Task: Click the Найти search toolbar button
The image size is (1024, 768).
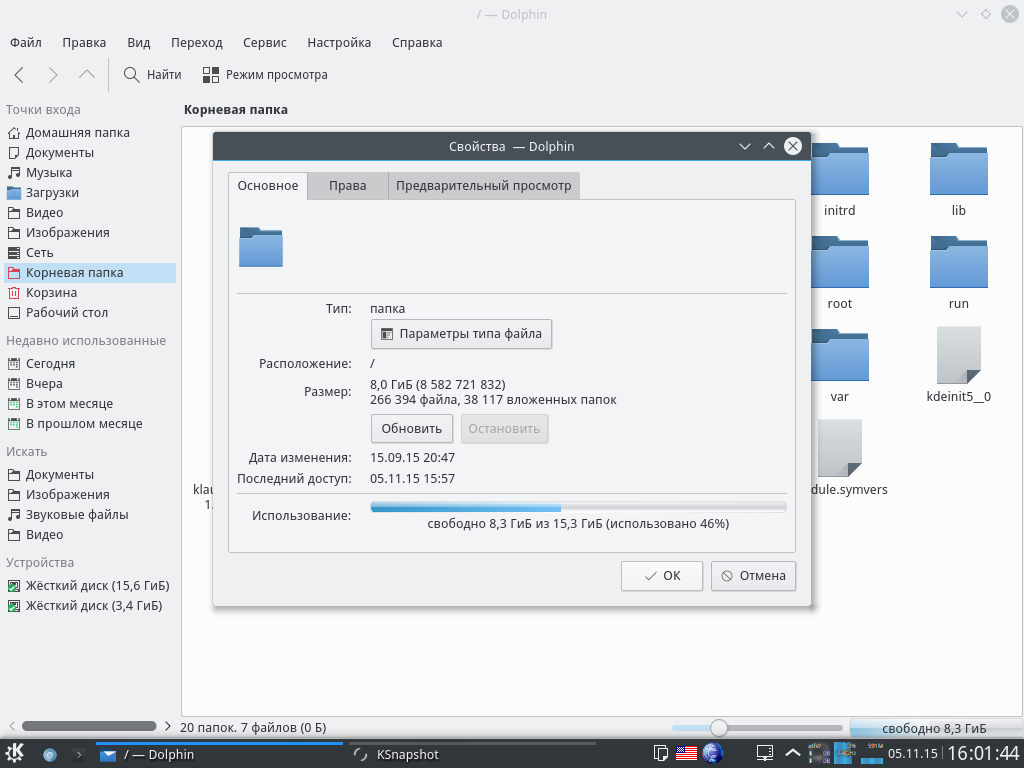Action: pyautogui.click(x=153, y=75)
